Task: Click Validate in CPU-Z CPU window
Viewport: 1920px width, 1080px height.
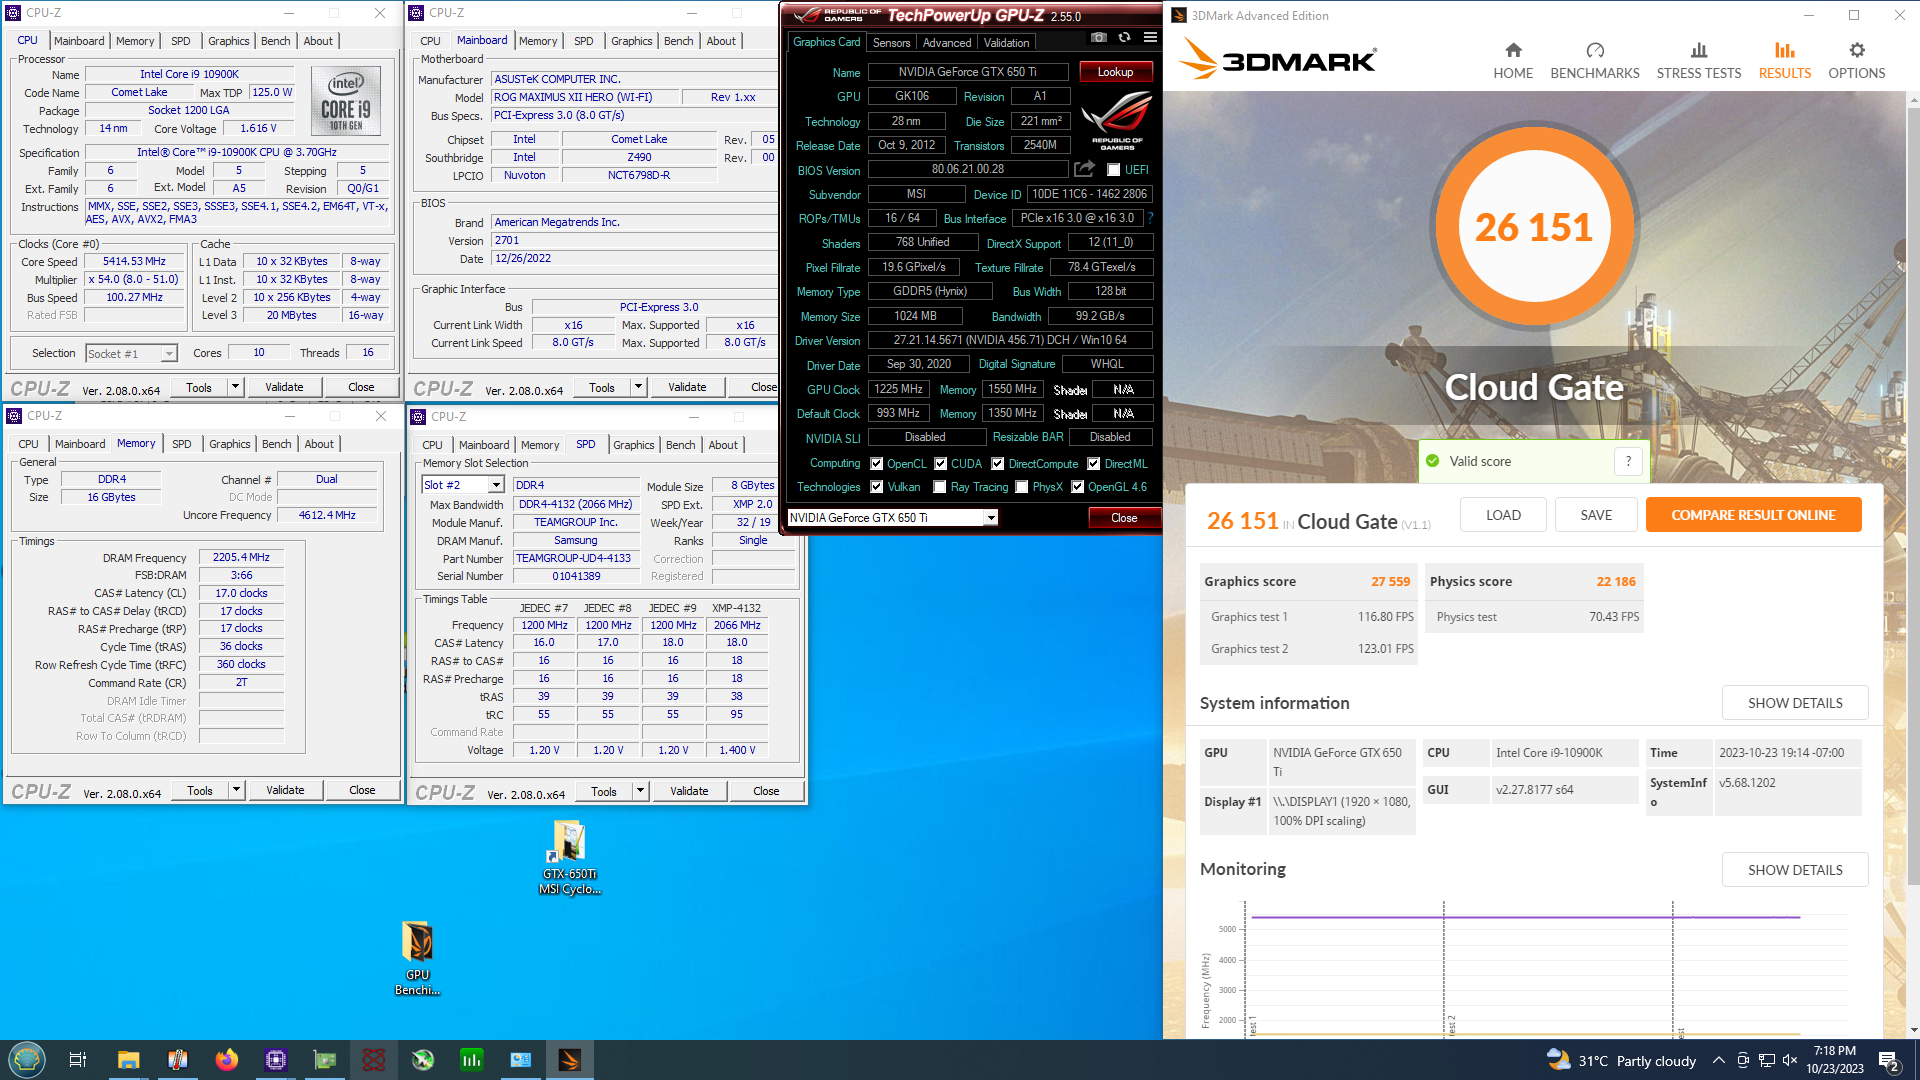Action: (284, 387)
